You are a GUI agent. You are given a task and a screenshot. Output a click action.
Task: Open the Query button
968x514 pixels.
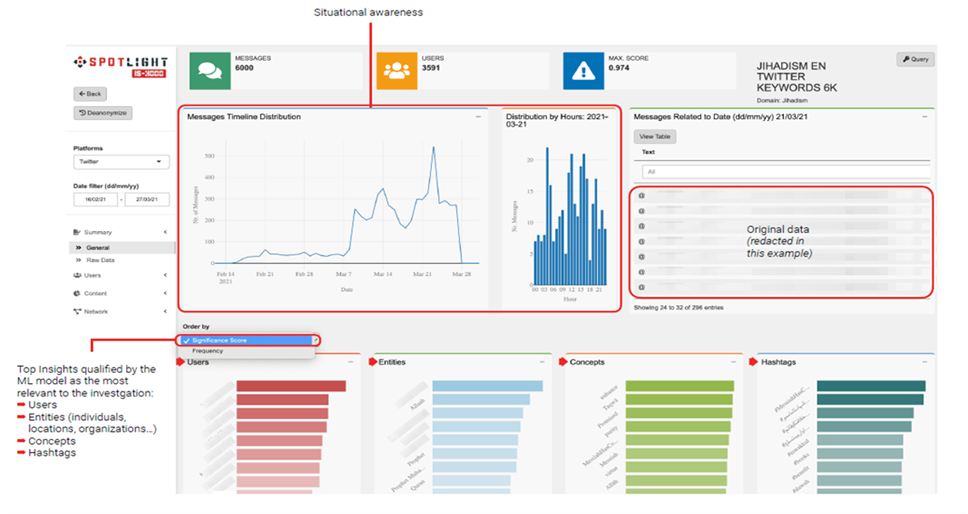click(916, 59)
